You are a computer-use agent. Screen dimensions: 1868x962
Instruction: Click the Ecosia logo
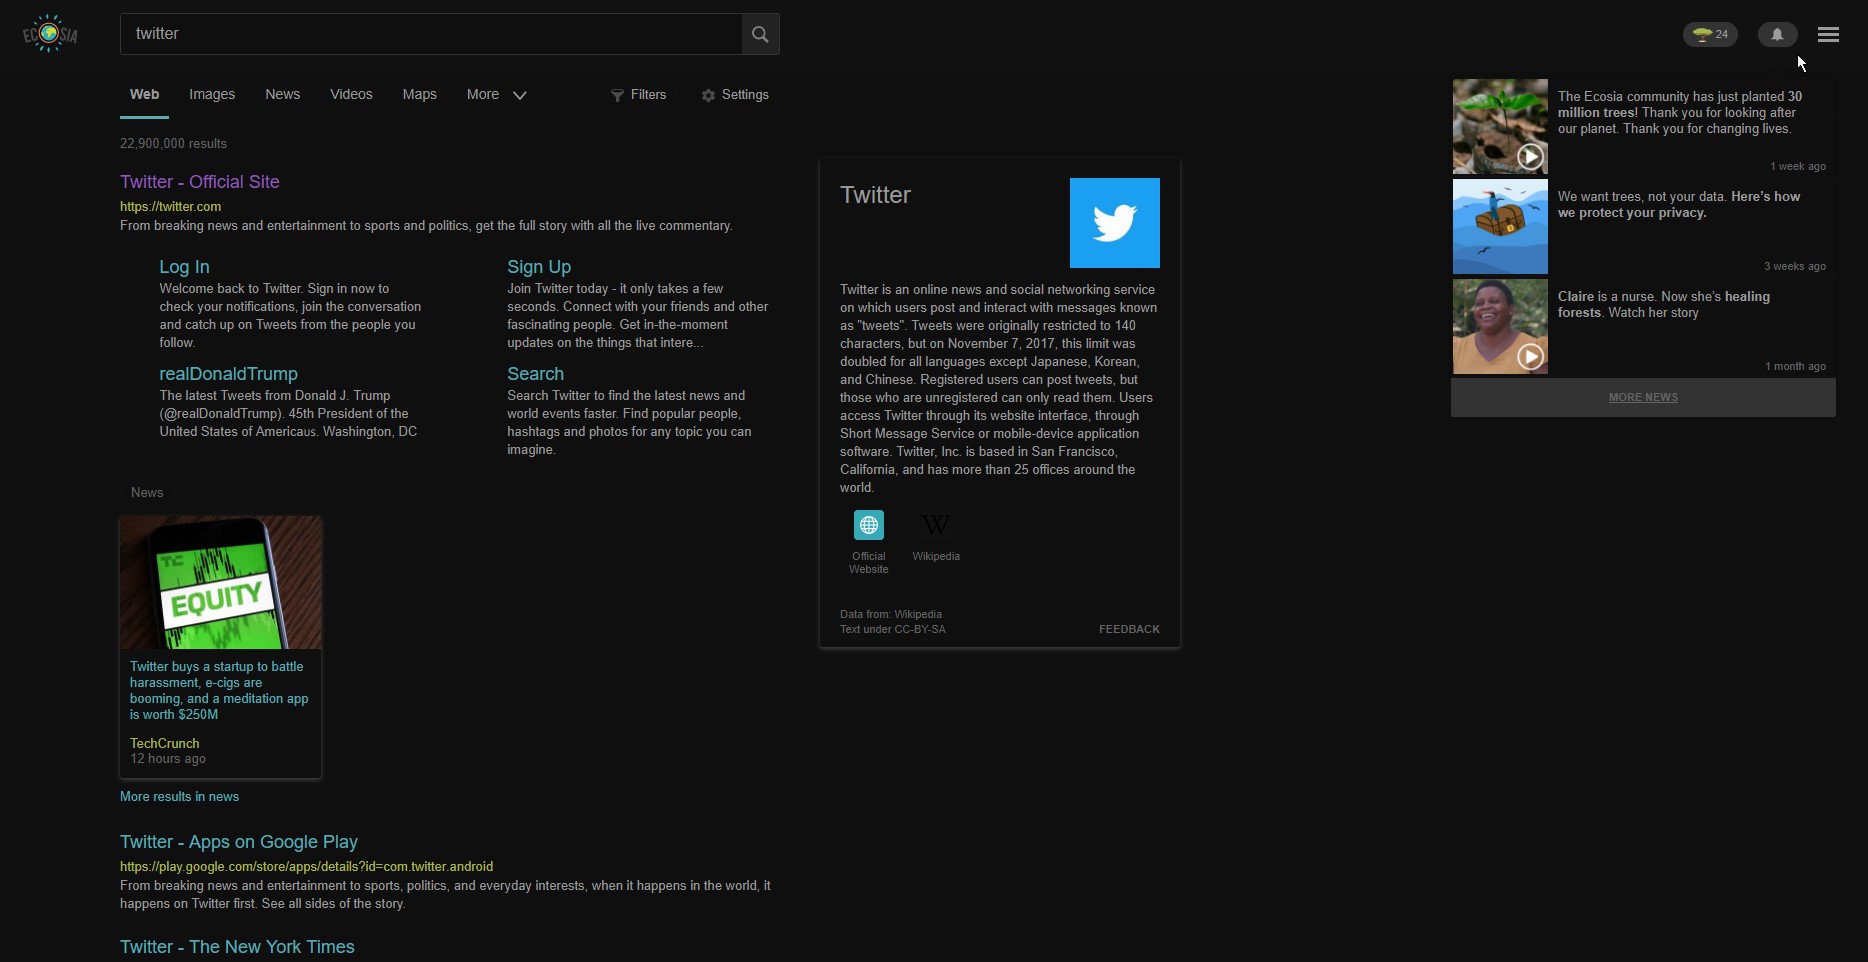point(48,33)
